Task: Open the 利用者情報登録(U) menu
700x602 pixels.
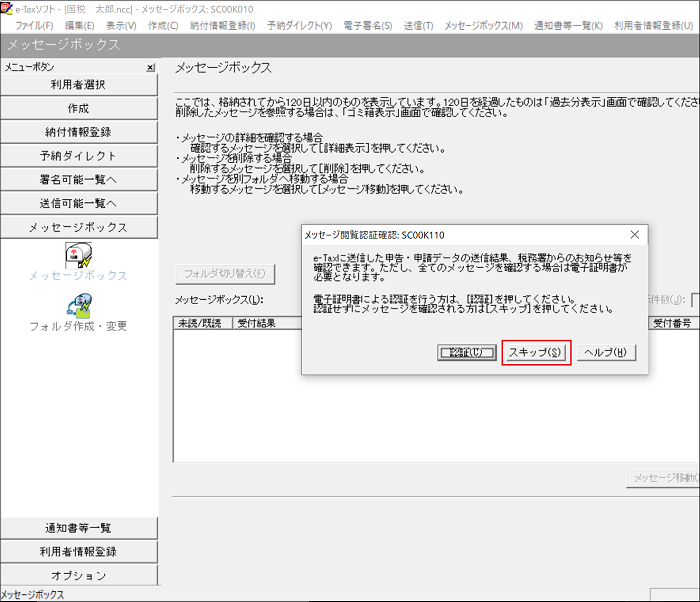Action: (654, 25)
